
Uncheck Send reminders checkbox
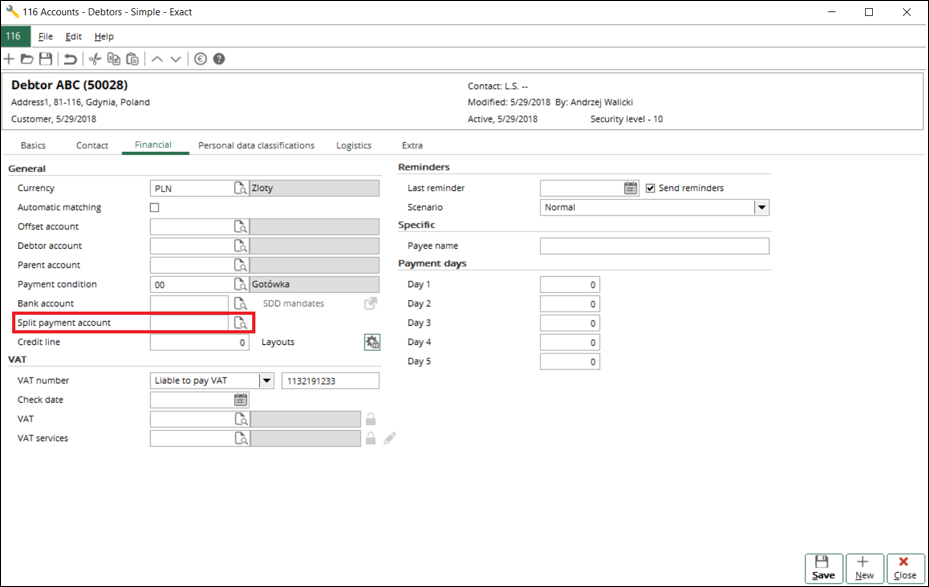pos(651,188)
